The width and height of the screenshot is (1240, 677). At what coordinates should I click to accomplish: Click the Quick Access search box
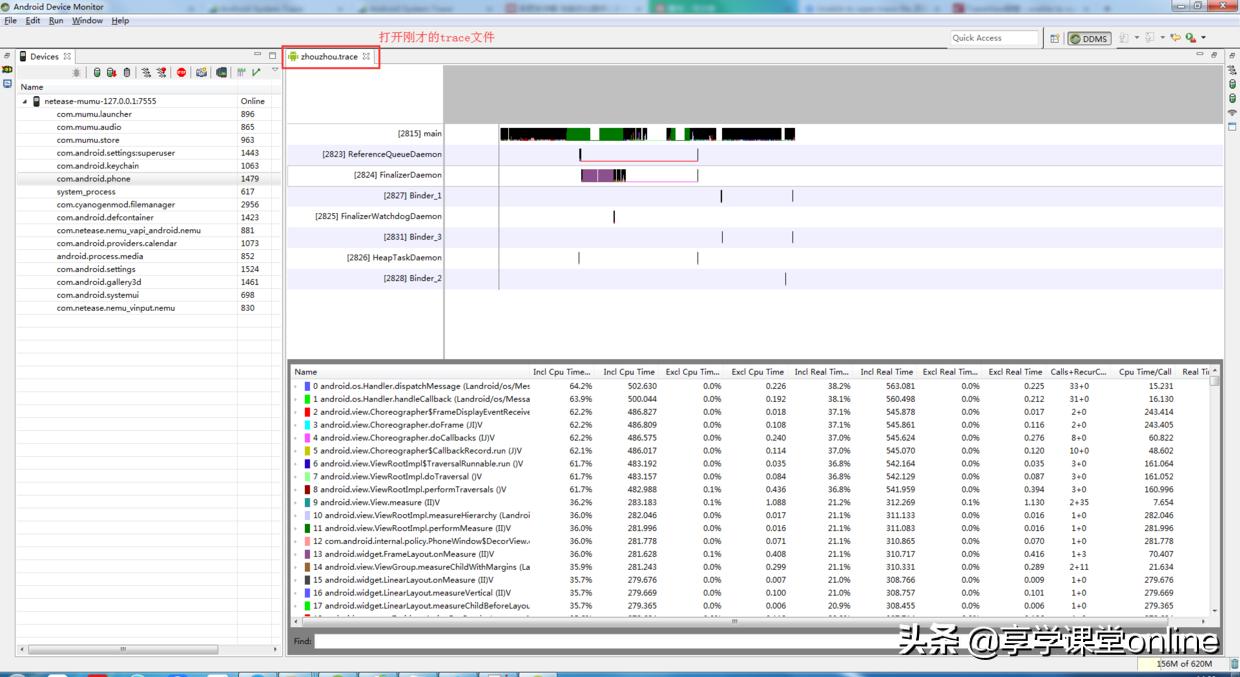(994, 38)
